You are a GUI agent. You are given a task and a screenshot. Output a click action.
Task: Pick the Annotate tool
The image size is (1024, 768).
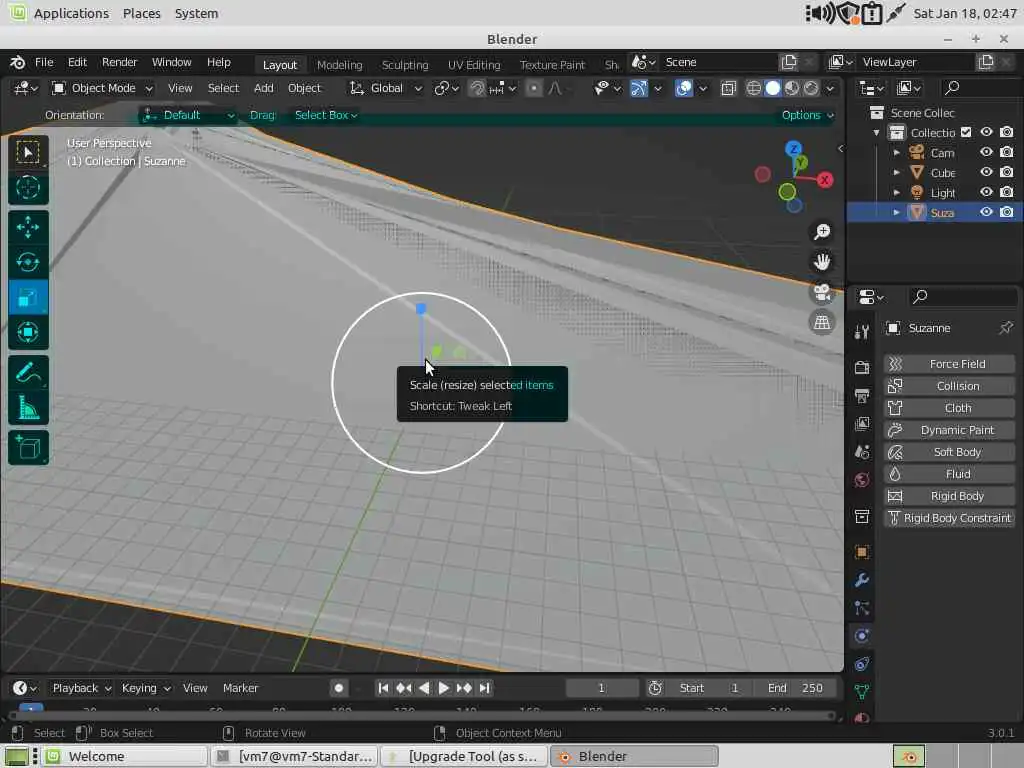point(27,373)
